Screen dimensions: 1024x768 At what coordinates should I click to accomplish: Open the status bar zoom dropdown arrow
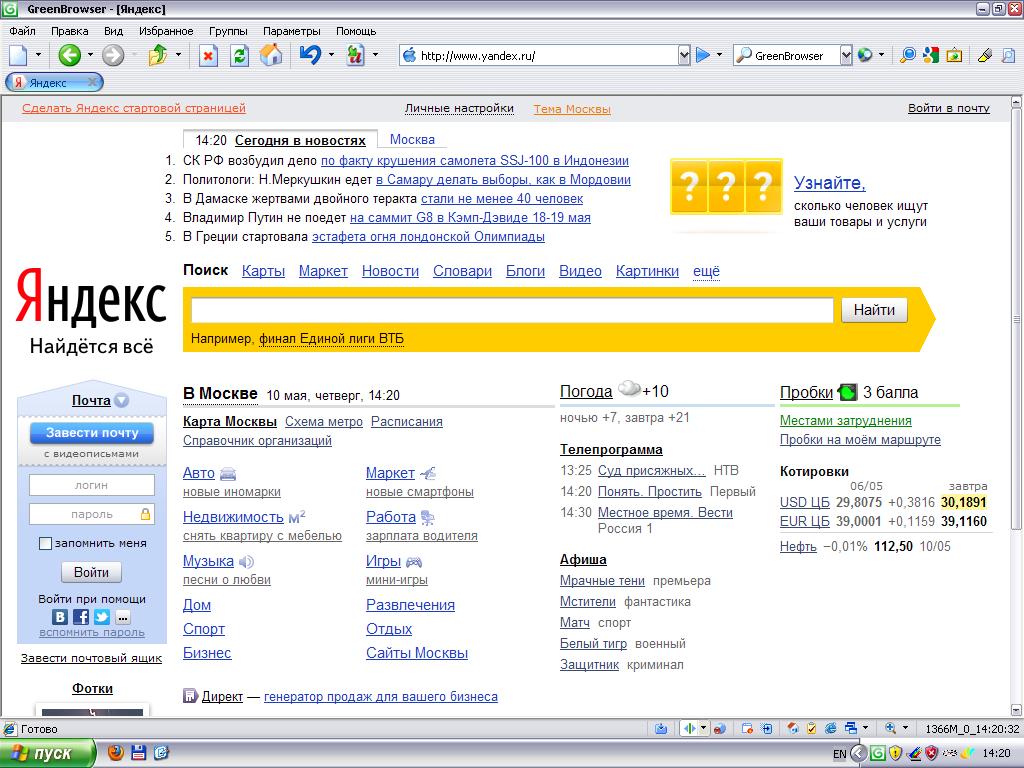pos(905,728)
